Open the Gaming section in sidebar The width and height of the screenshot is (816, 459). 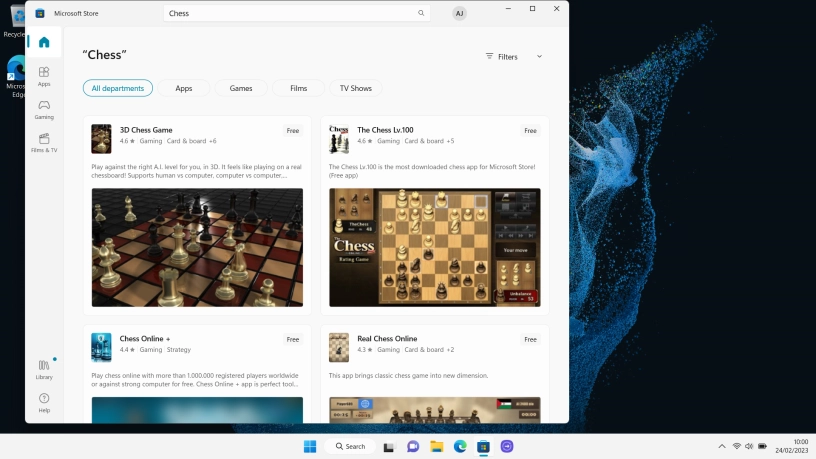pos(44,109)
